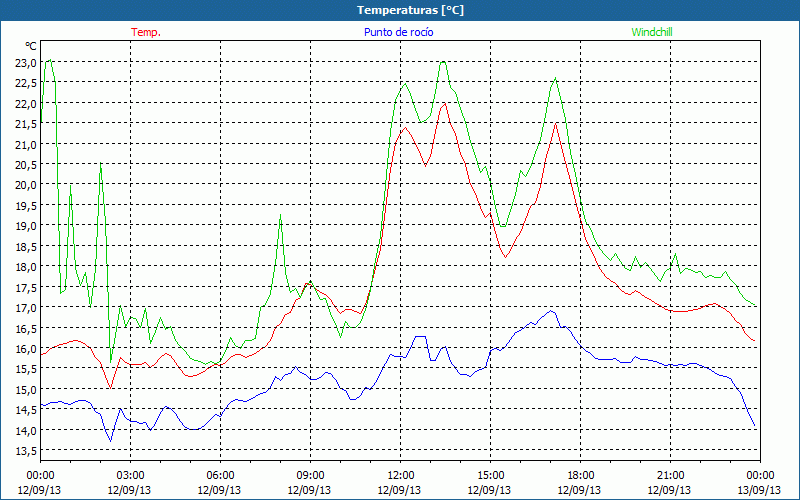Click the green Windchill peak near 13:30

(x=443, y=62)
